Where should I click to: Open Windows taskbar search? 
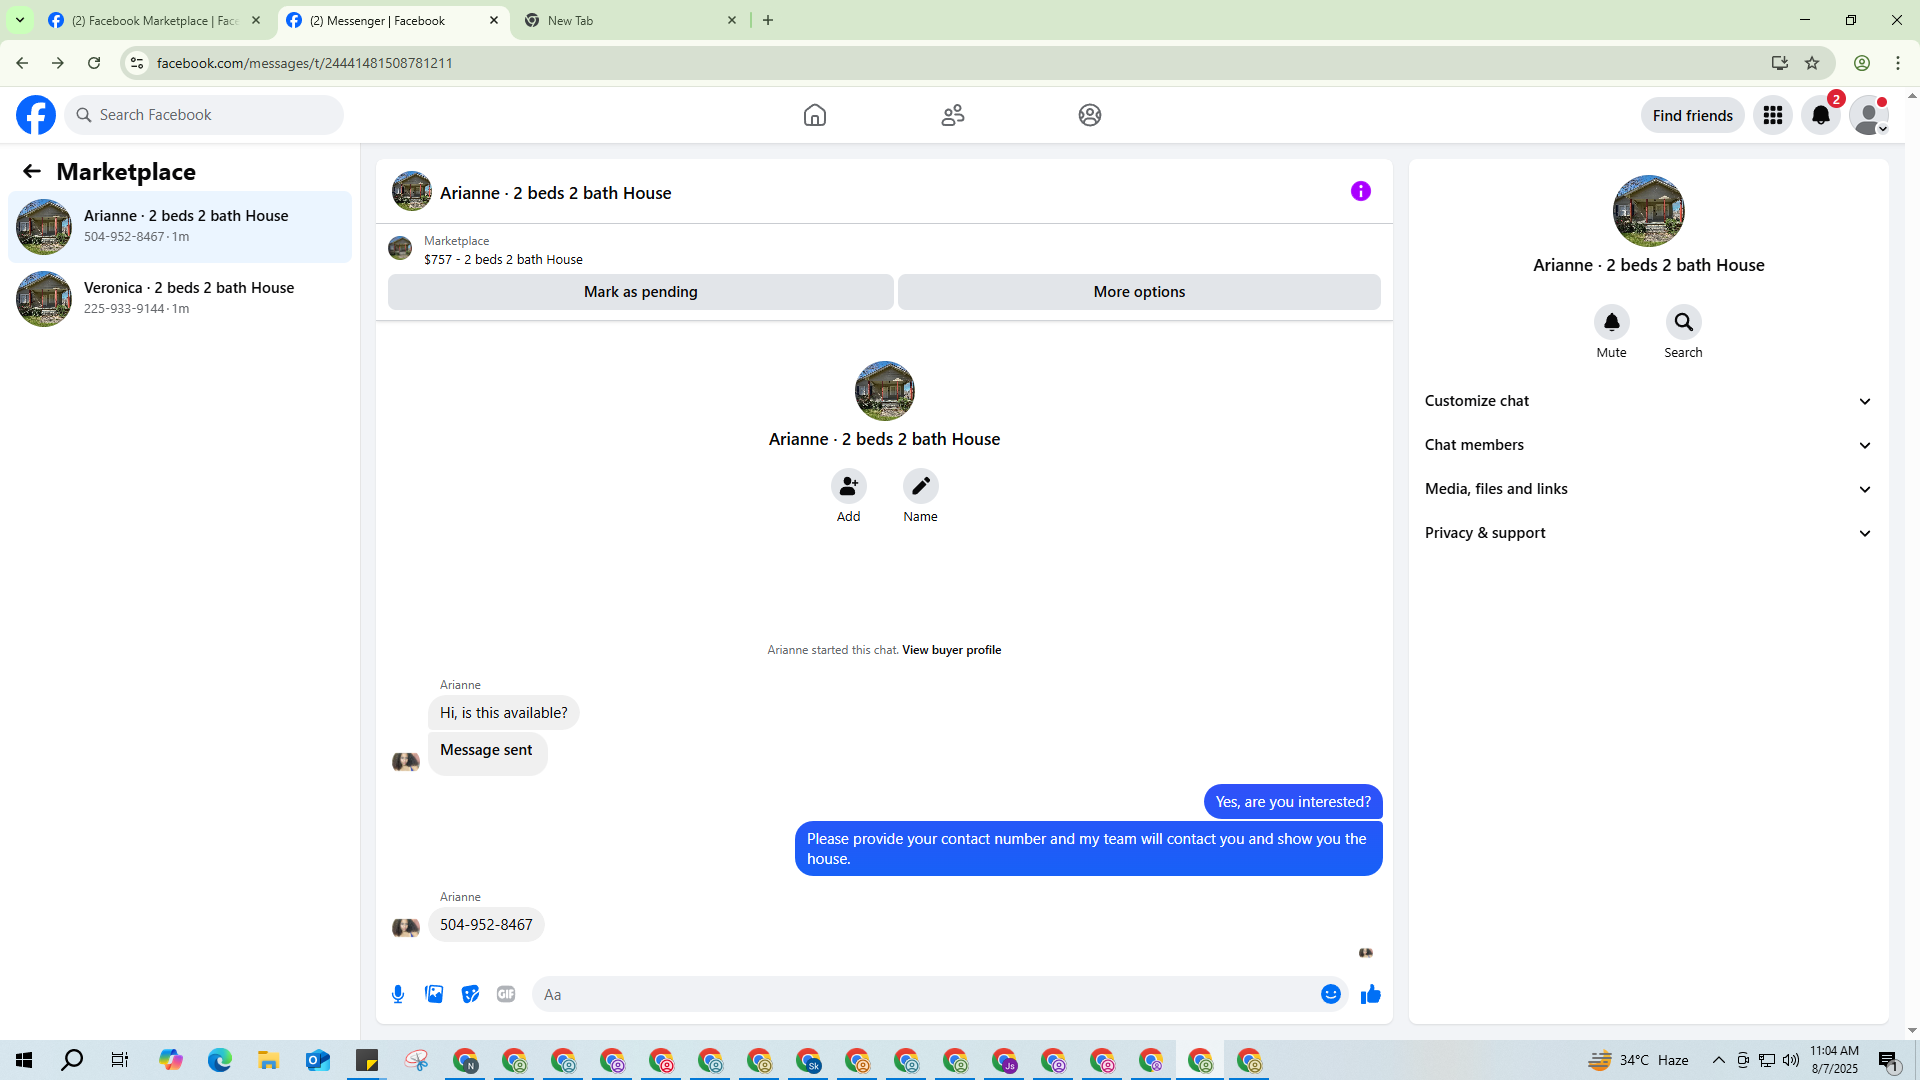coord(72,1060)
